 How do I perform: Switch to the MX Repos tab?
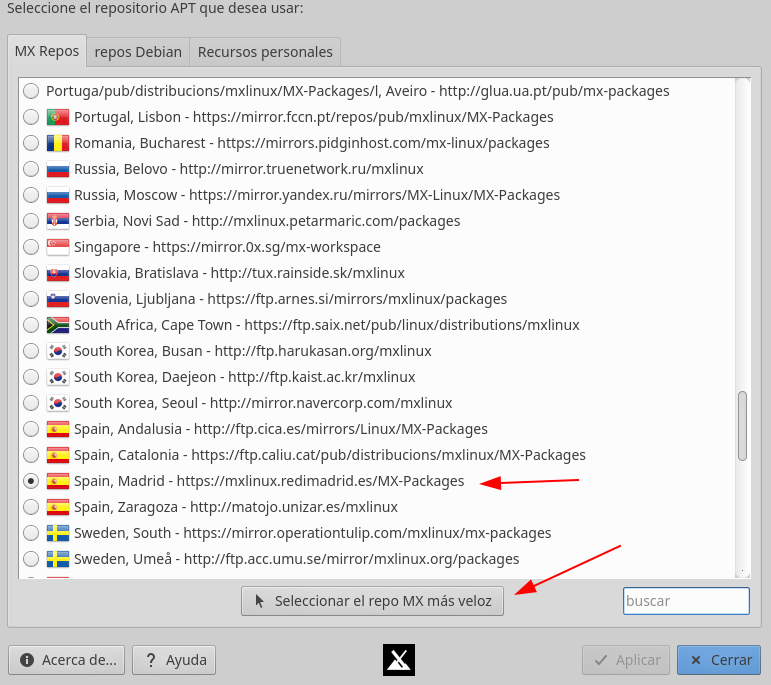(x=47, y=51)
